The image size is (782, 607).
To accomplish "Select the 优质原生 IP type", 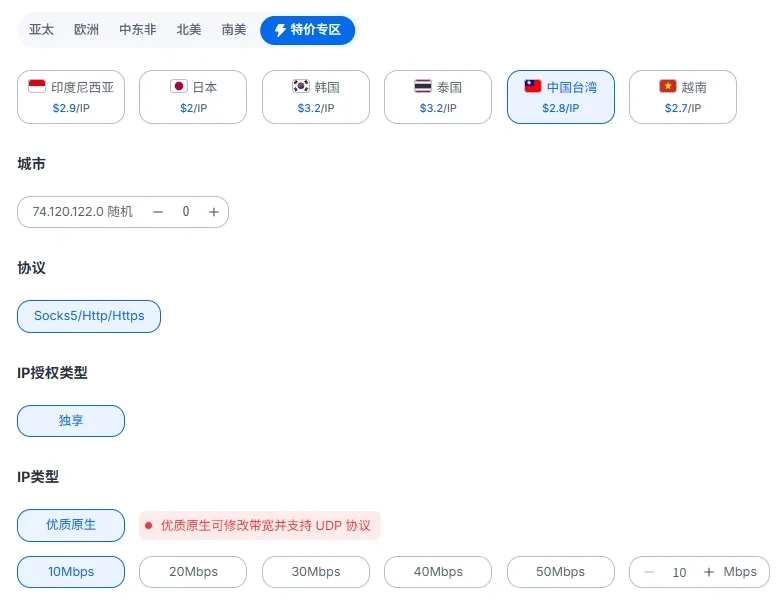I will (x=71, y=525).
